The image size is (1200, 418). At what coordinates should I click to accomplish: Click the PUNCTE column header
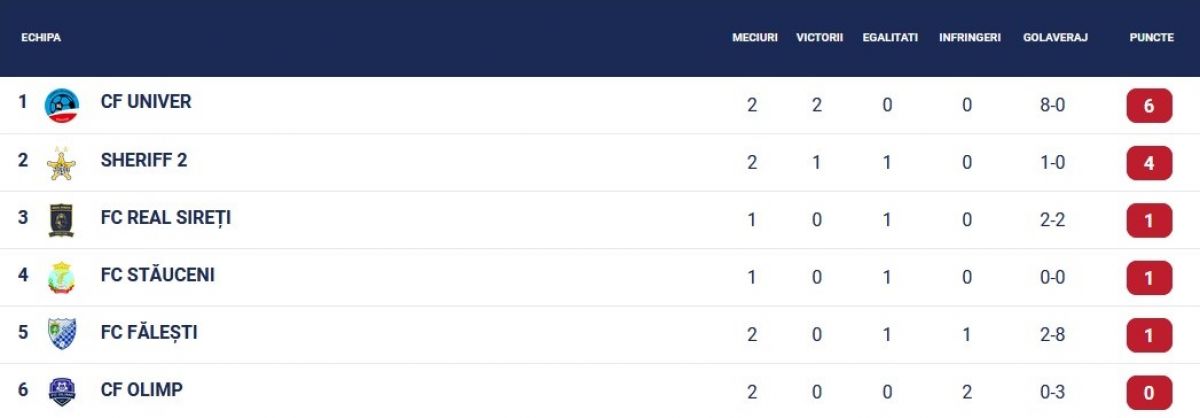coord(1152,37)
